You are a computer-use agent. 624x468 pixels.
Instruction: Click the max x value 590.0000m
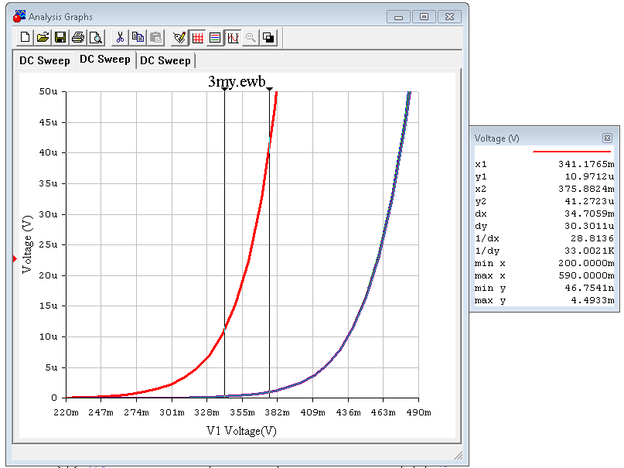(x=586, y=275)
